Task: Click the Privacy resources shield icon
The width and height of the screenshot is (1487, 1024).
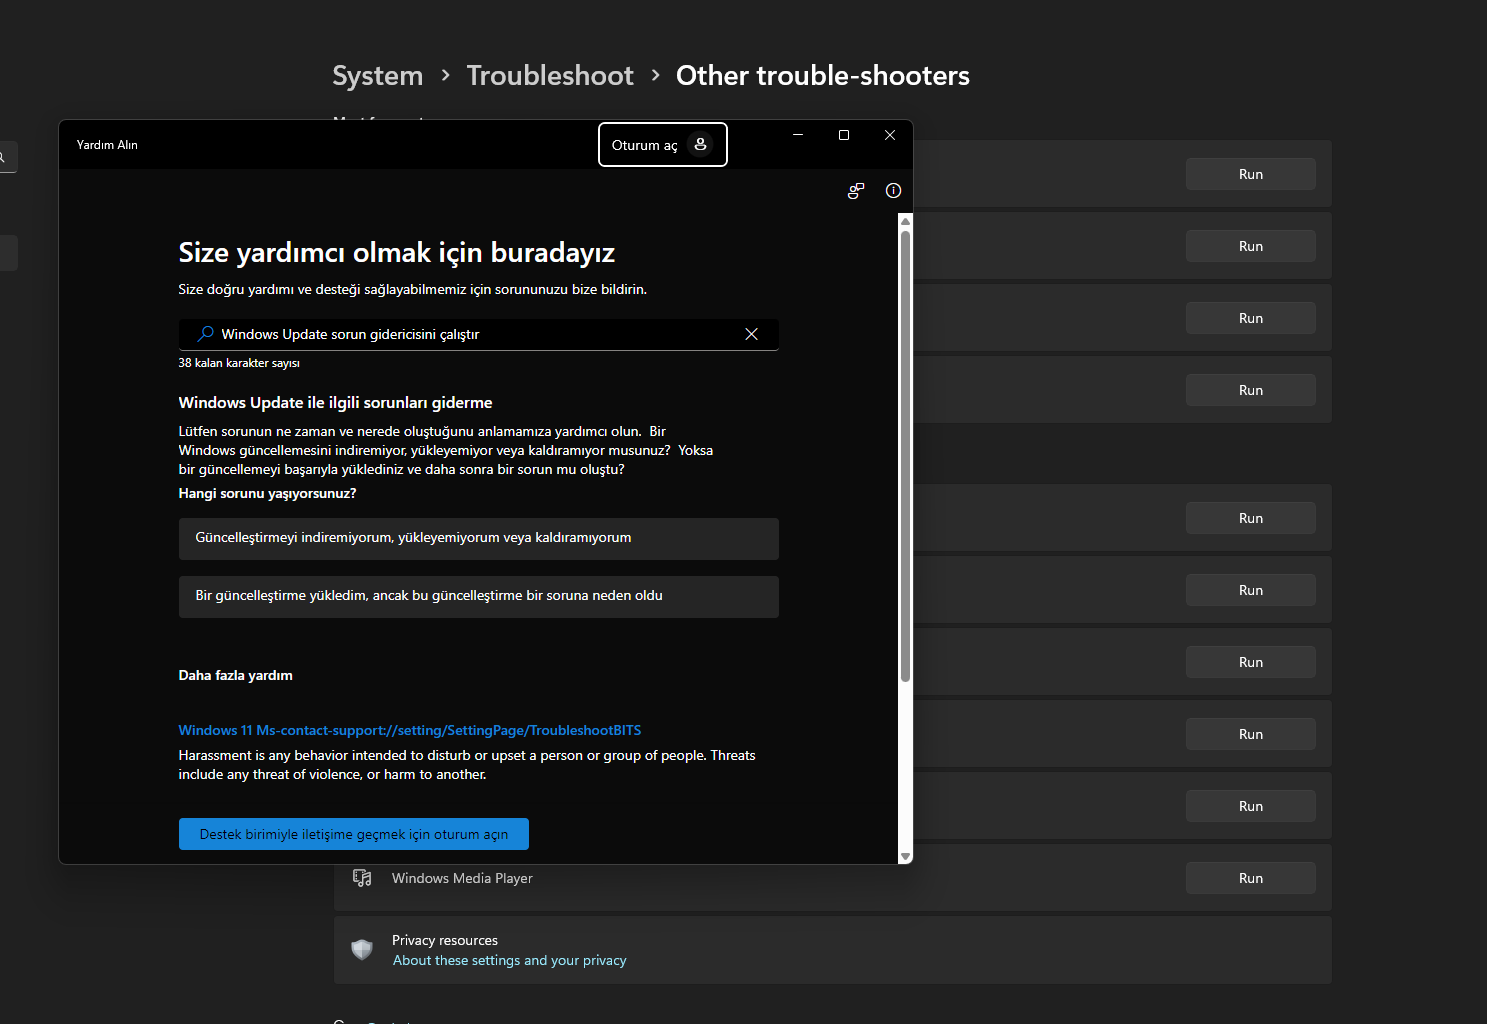Action: pos(362,949)
